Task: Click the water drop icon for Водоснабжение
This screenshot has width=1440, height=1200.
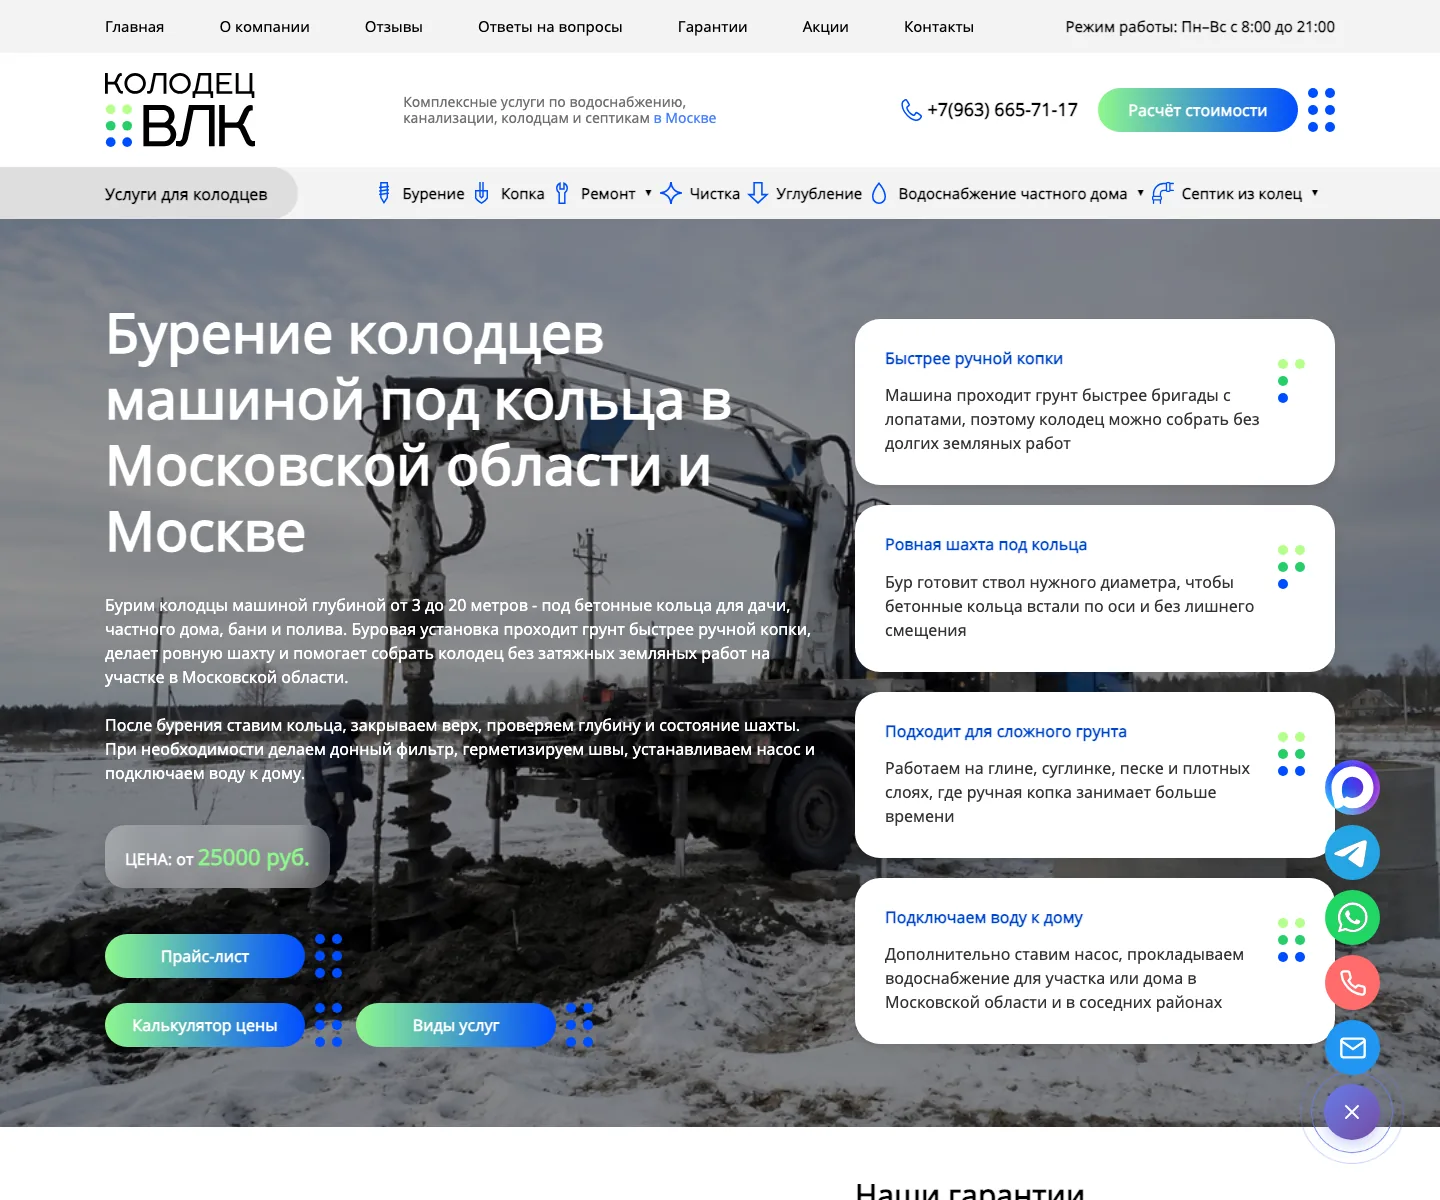Action: [879, 193]
